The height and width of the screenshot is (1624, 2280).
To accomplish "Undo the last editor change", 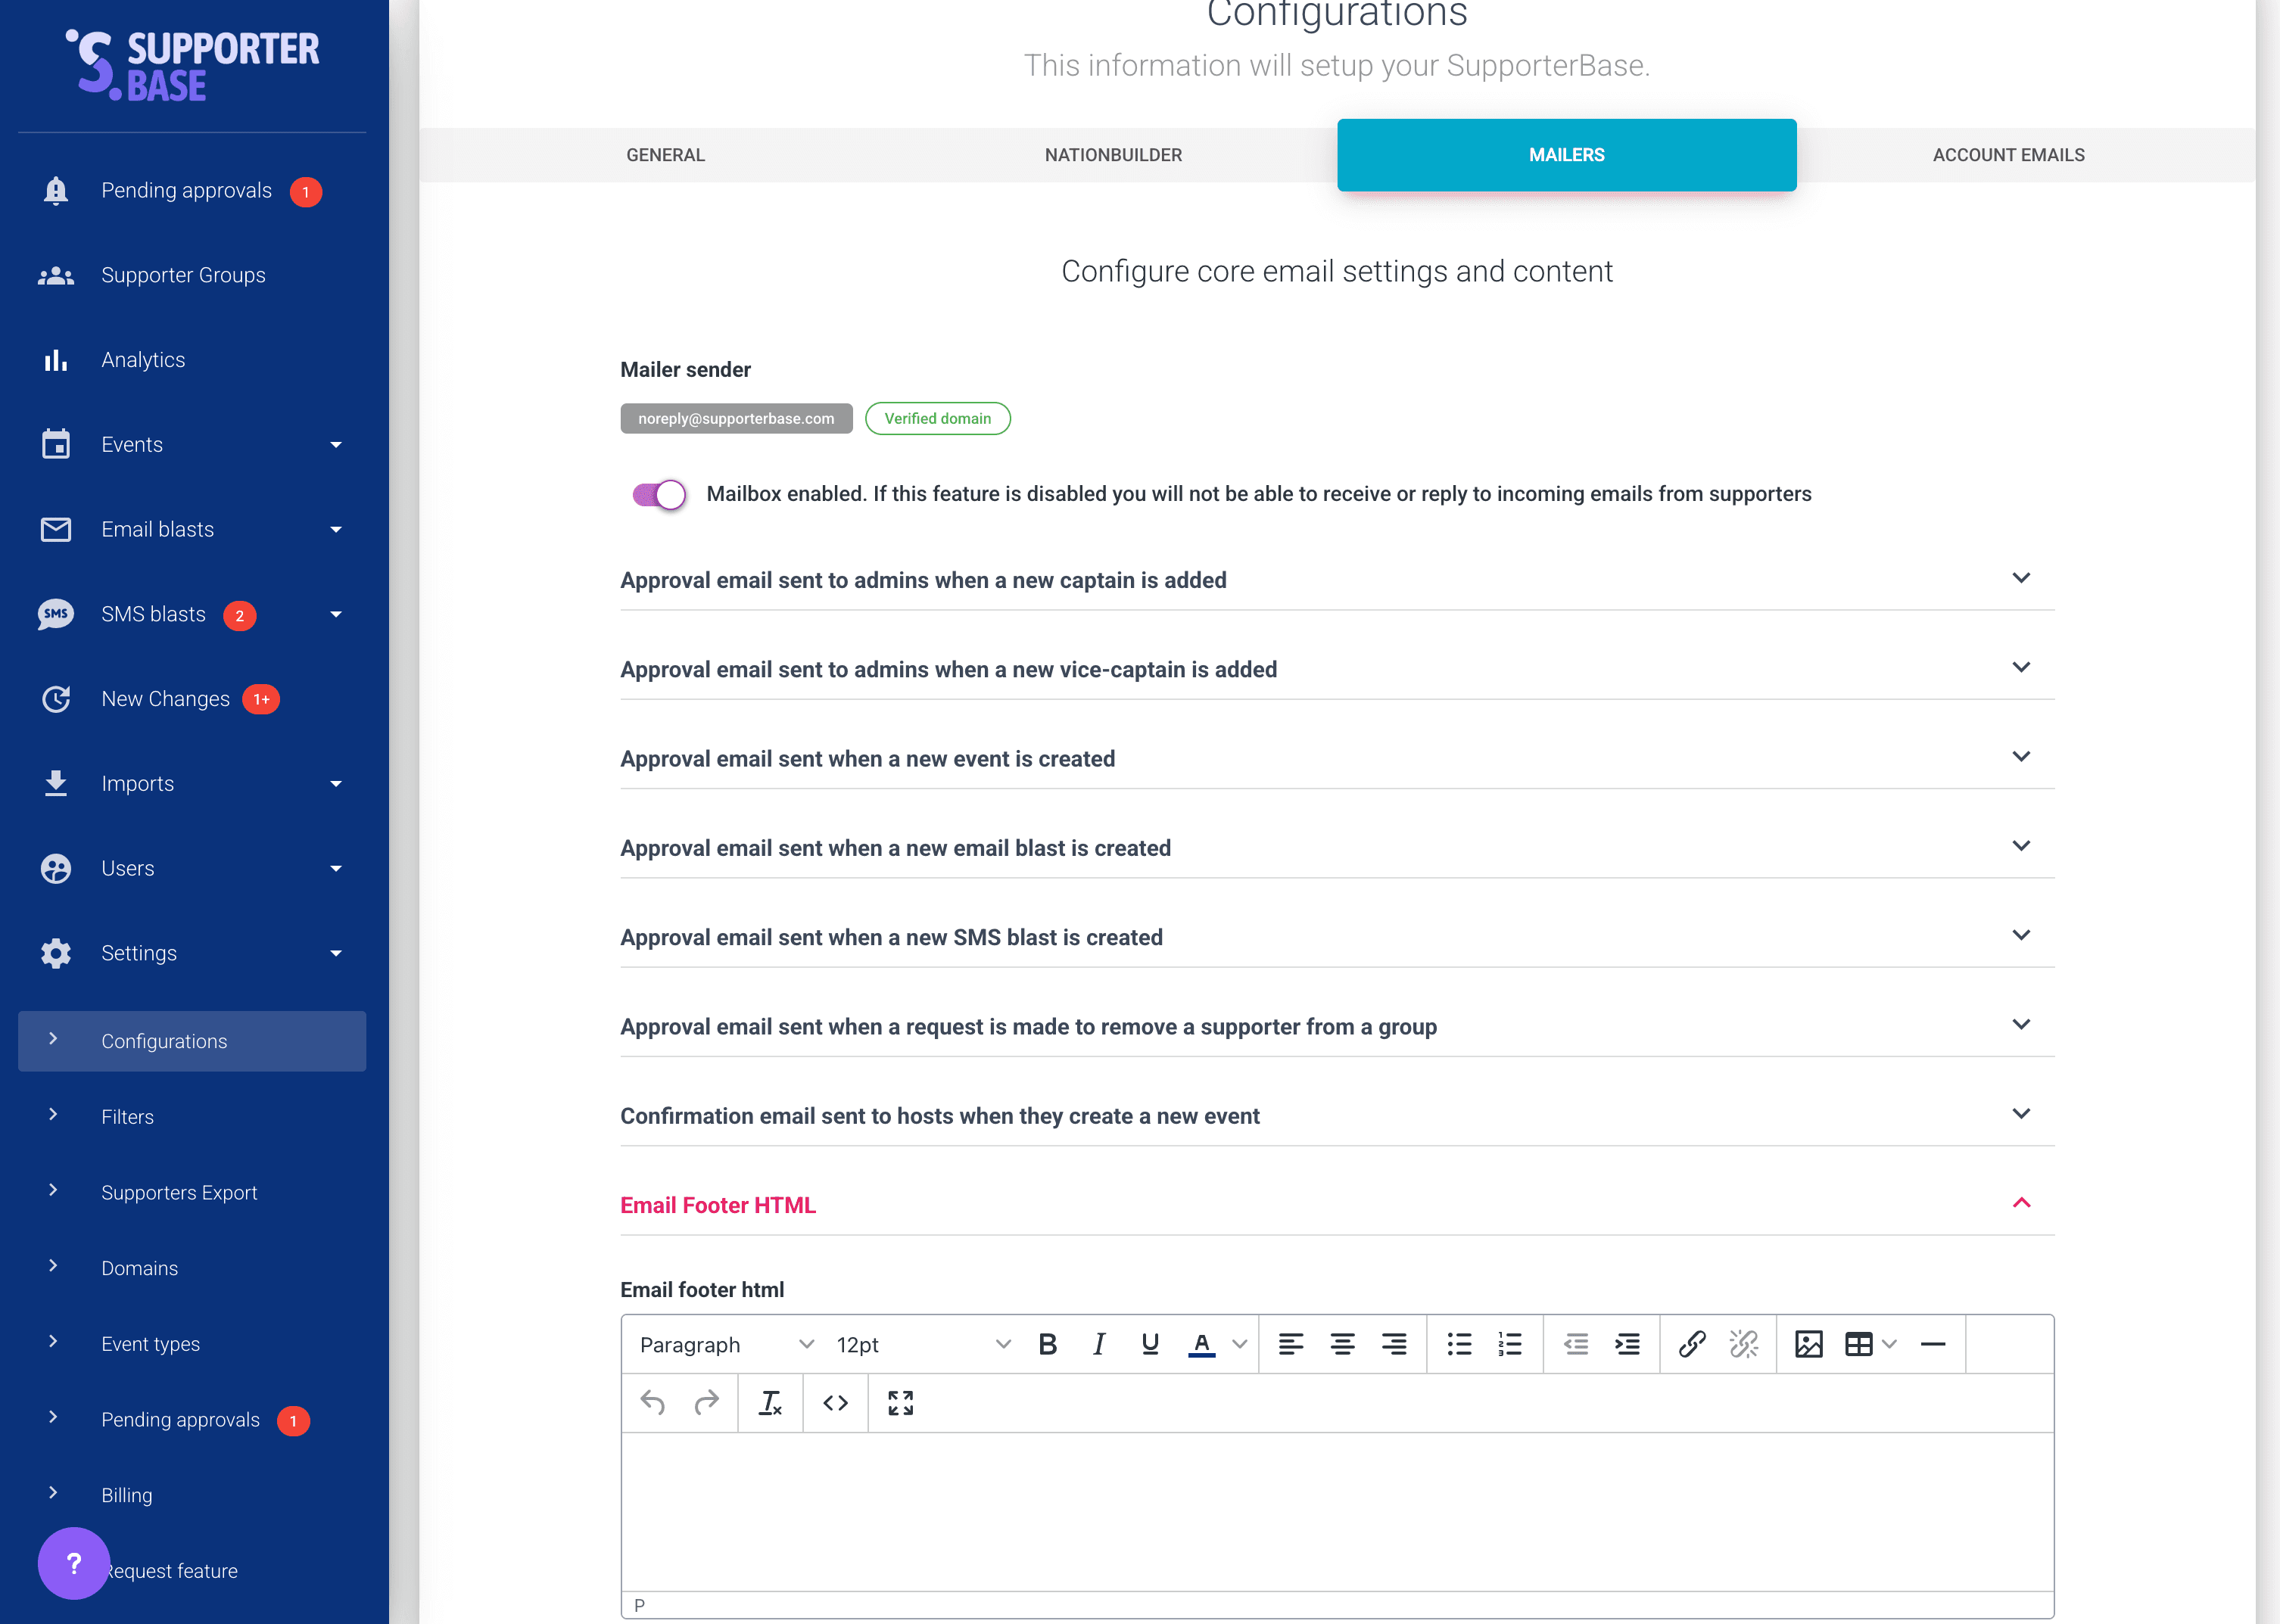I will (x=653, y=1402).
